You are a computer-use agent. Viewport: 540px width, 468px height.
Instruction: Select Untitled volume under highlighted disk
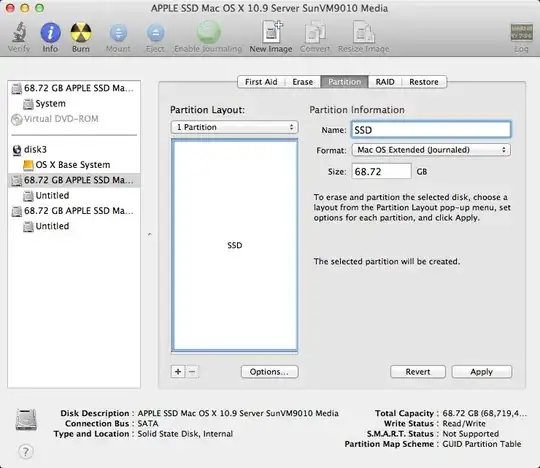point(74,195)
